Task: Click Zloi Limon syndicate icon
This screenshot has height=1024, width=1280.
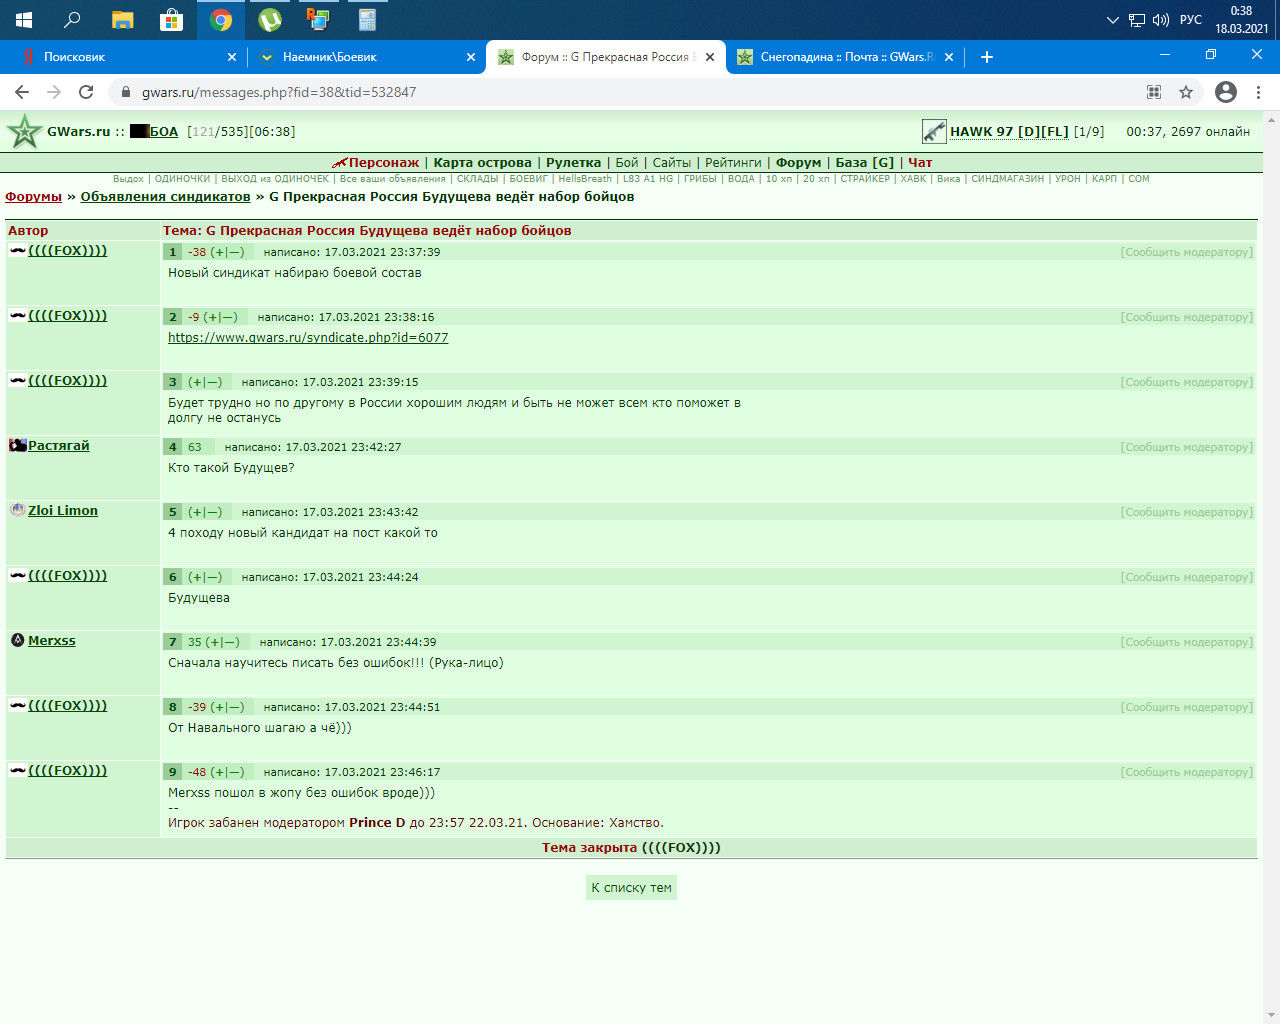Action: pyautogui.click(x=18, y=510)
